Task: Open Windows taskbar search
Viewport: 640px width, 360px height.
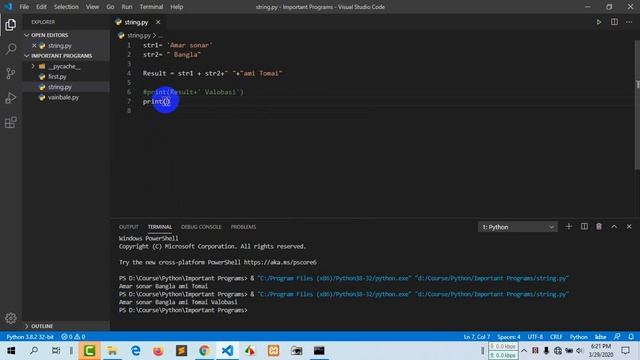Action: [34, 351]
